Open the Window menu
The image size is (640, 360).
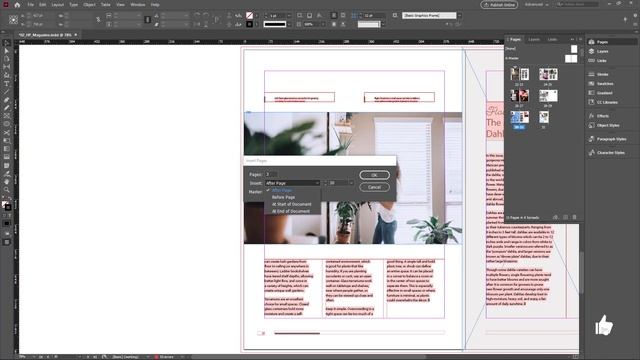pos(138,5)
